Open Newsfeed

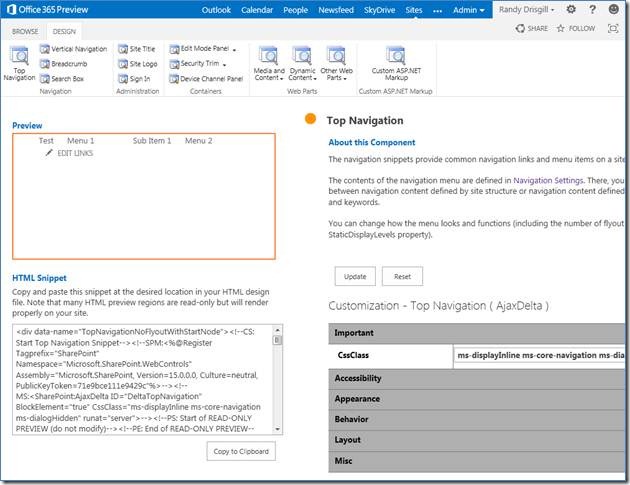tap(336, 10)
